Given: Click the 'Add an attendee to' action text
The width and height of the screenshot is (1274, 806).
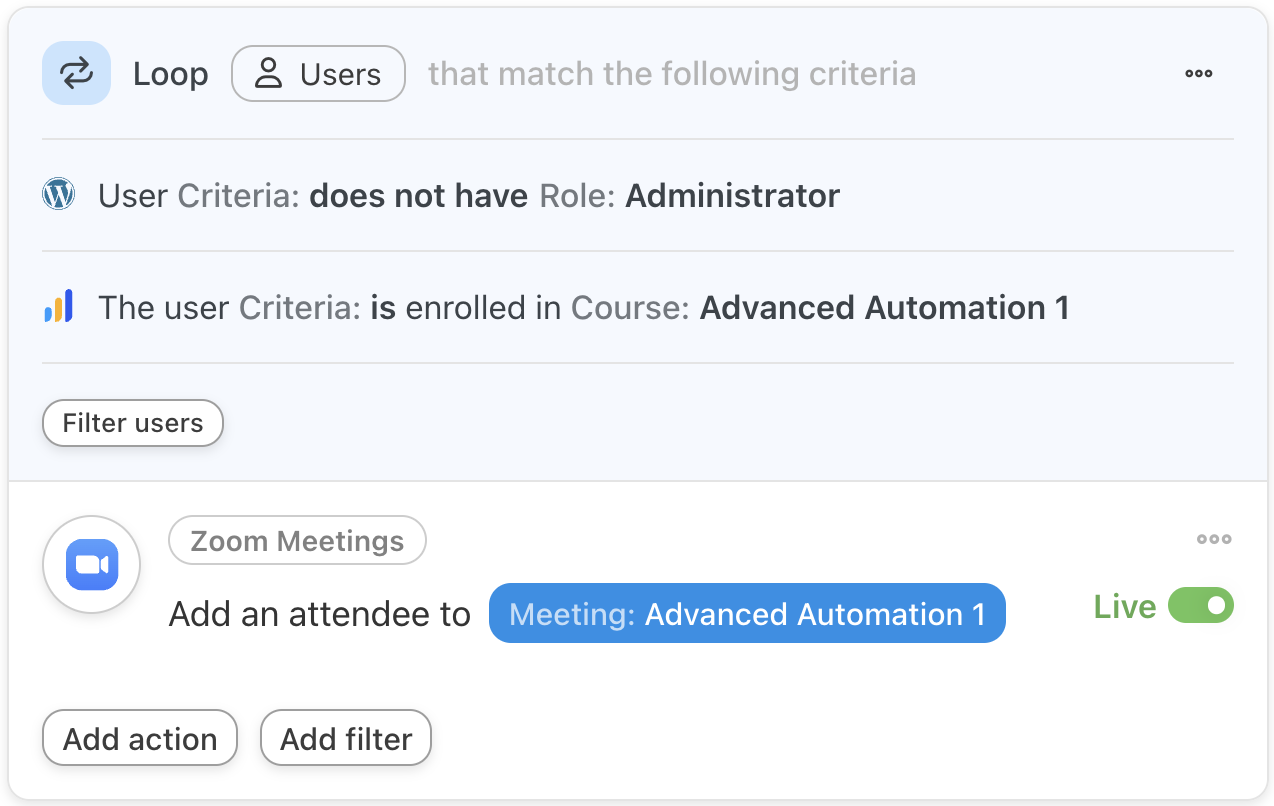Looking at the screenshot, I should 319,614.
